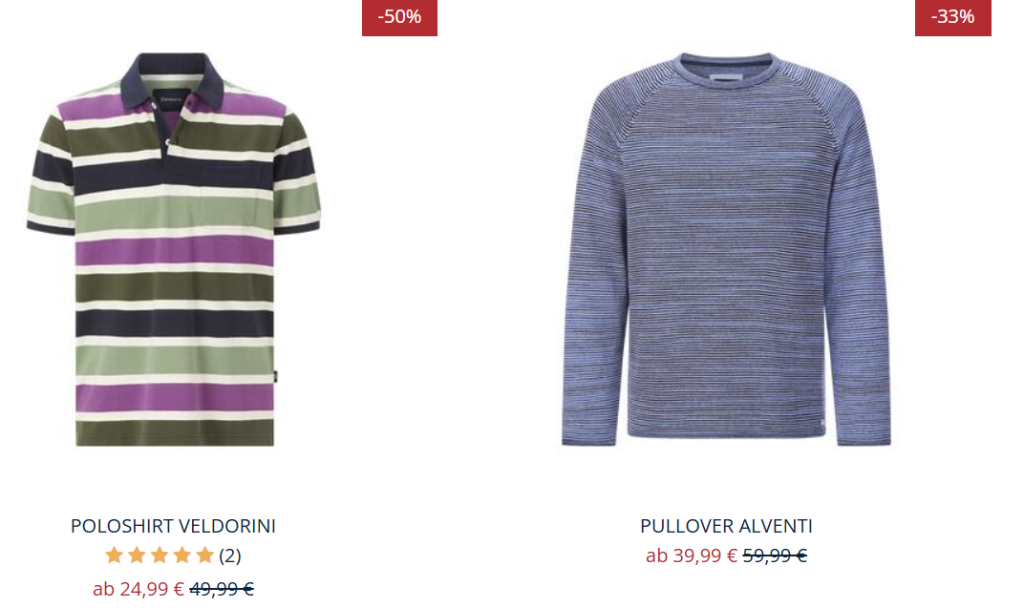The image size is (1024, 608).
Task: Click the crossed-out 49,99 € original price
Action: pos(221,589)
